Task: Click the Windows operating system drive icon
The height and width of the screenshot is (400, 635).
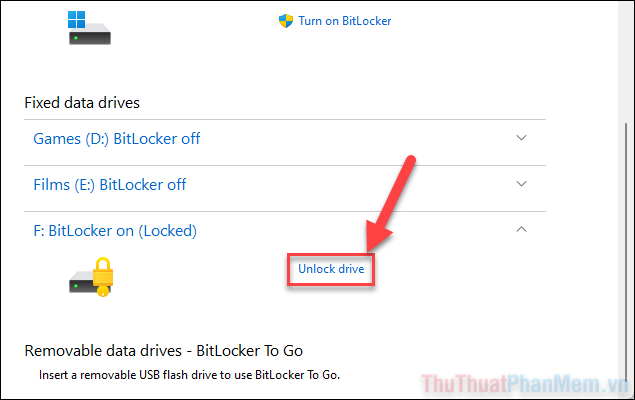Action: pos(89,28)
